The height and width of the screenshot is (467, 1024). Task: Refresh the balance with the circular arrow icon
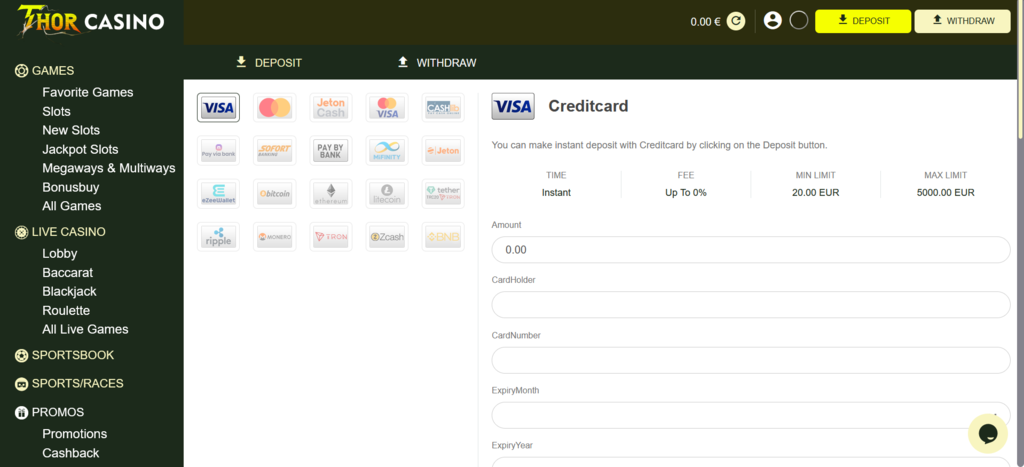click(x=736, y=22)
